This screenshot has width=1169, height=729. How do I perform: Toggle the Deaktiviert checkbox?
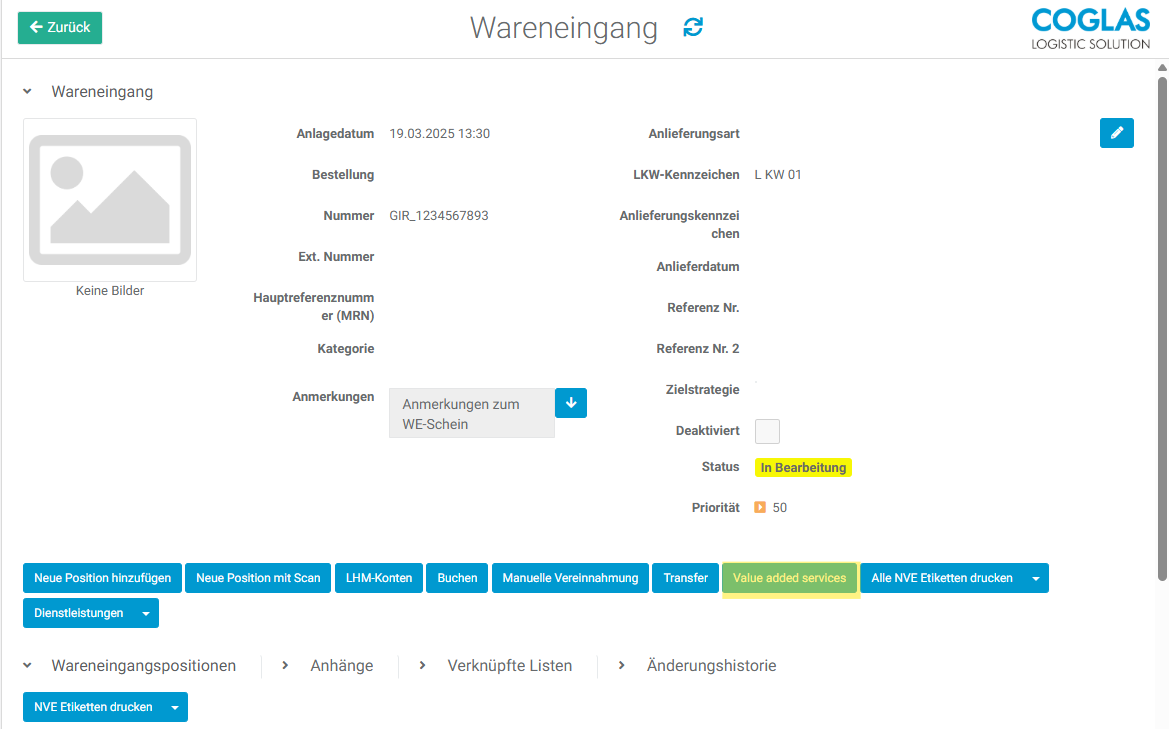766,430
